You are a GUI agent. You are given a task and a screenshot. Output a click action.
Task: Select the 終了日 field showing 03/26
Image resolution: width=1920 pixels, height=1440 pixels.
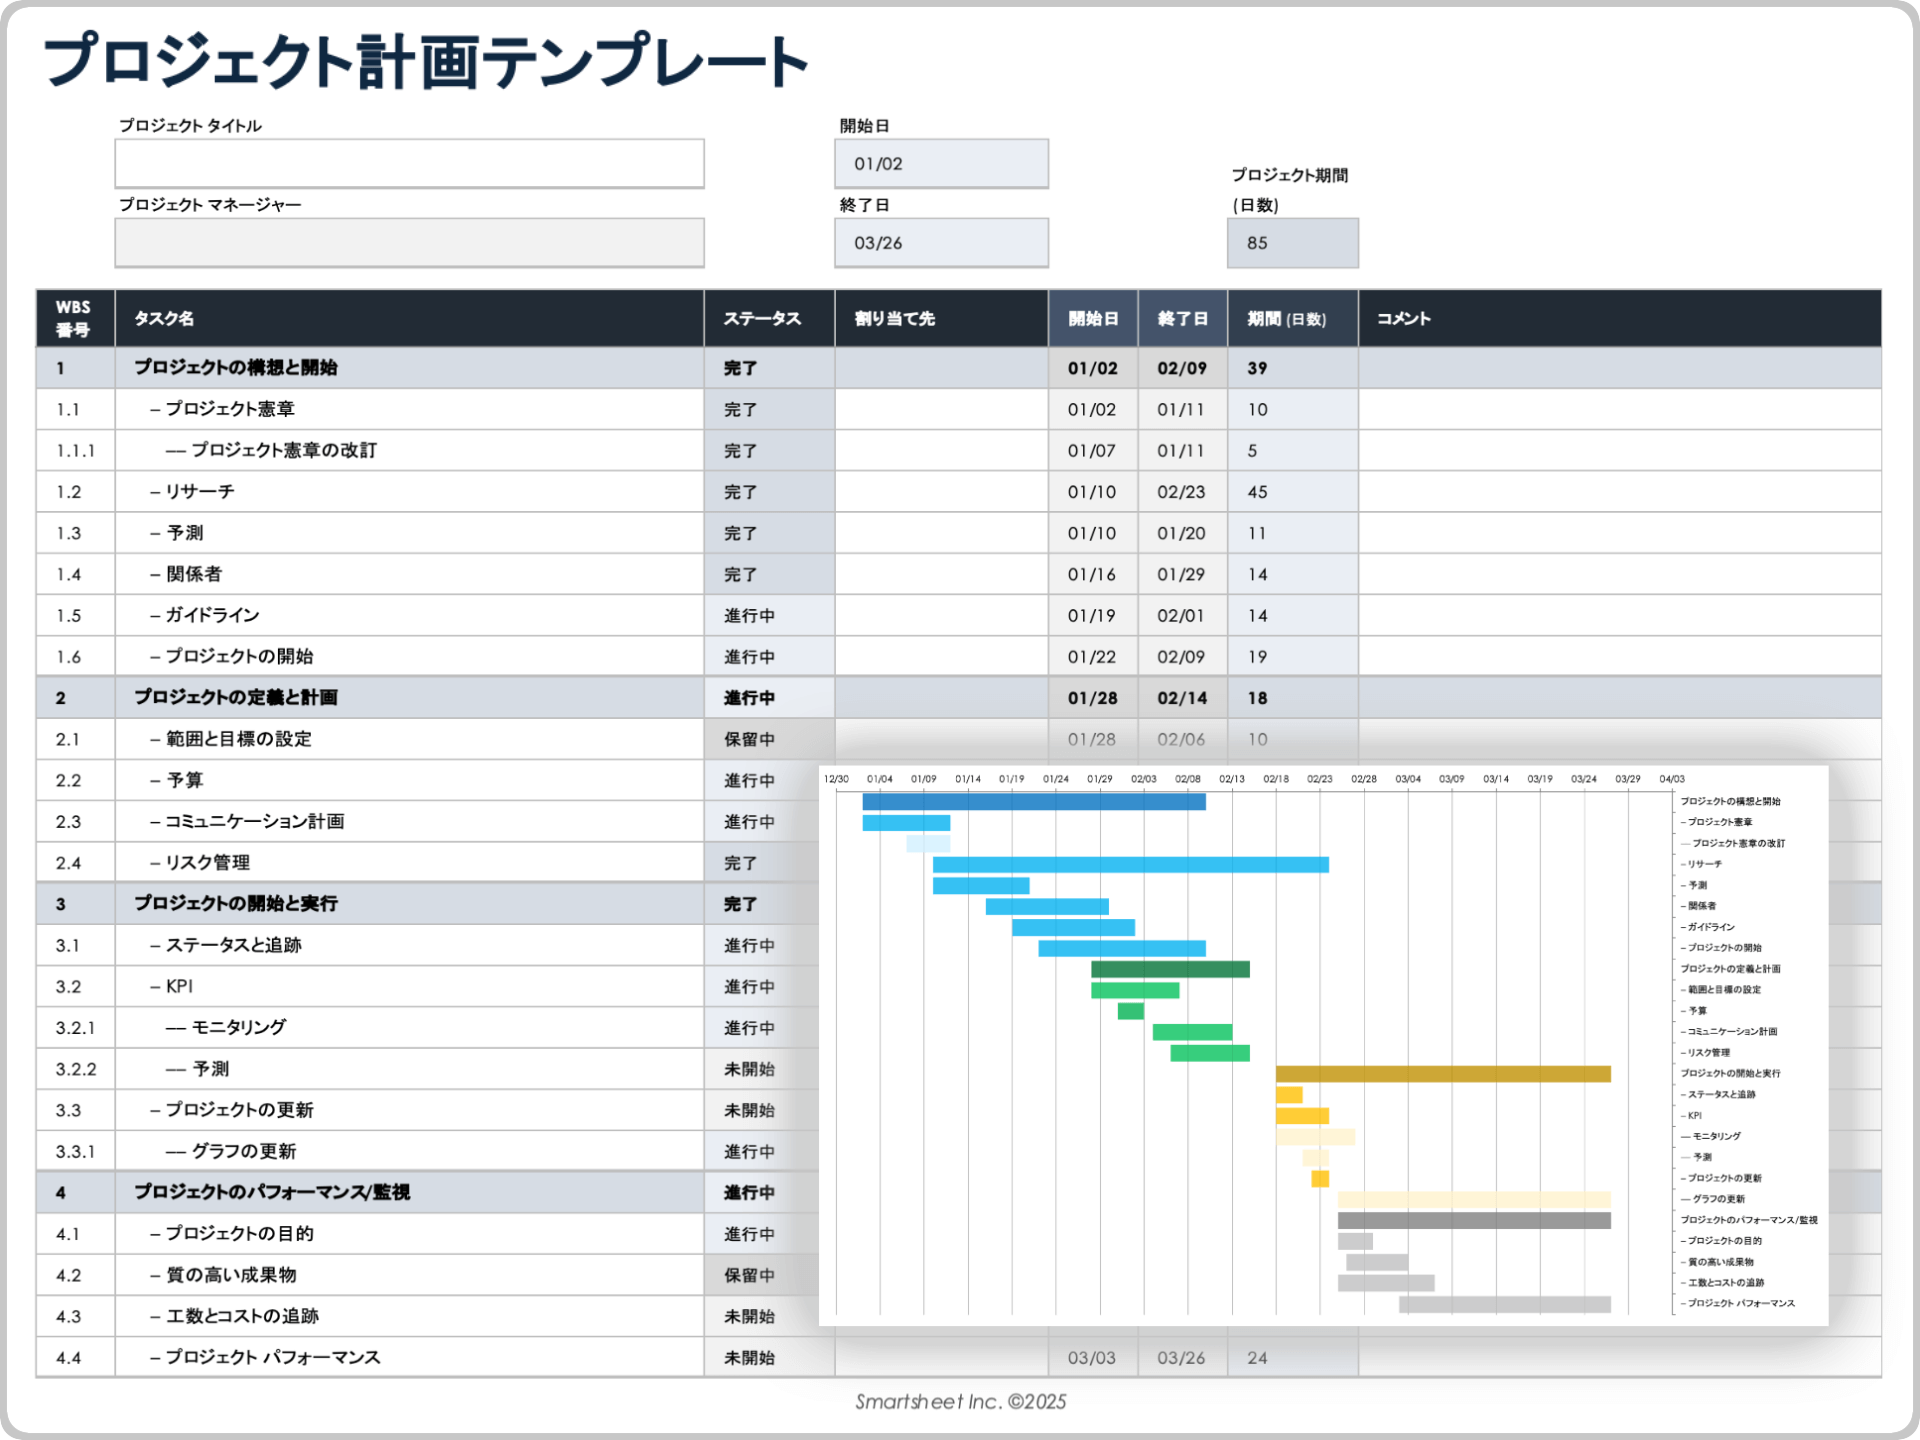pos(940,241)
